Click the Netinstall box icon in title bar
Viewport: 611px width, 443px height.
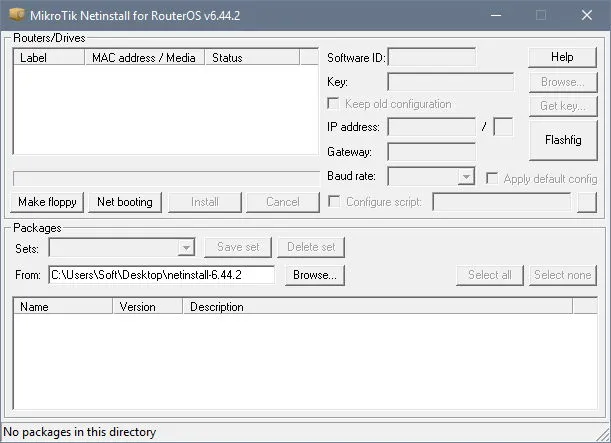[17, 15]
